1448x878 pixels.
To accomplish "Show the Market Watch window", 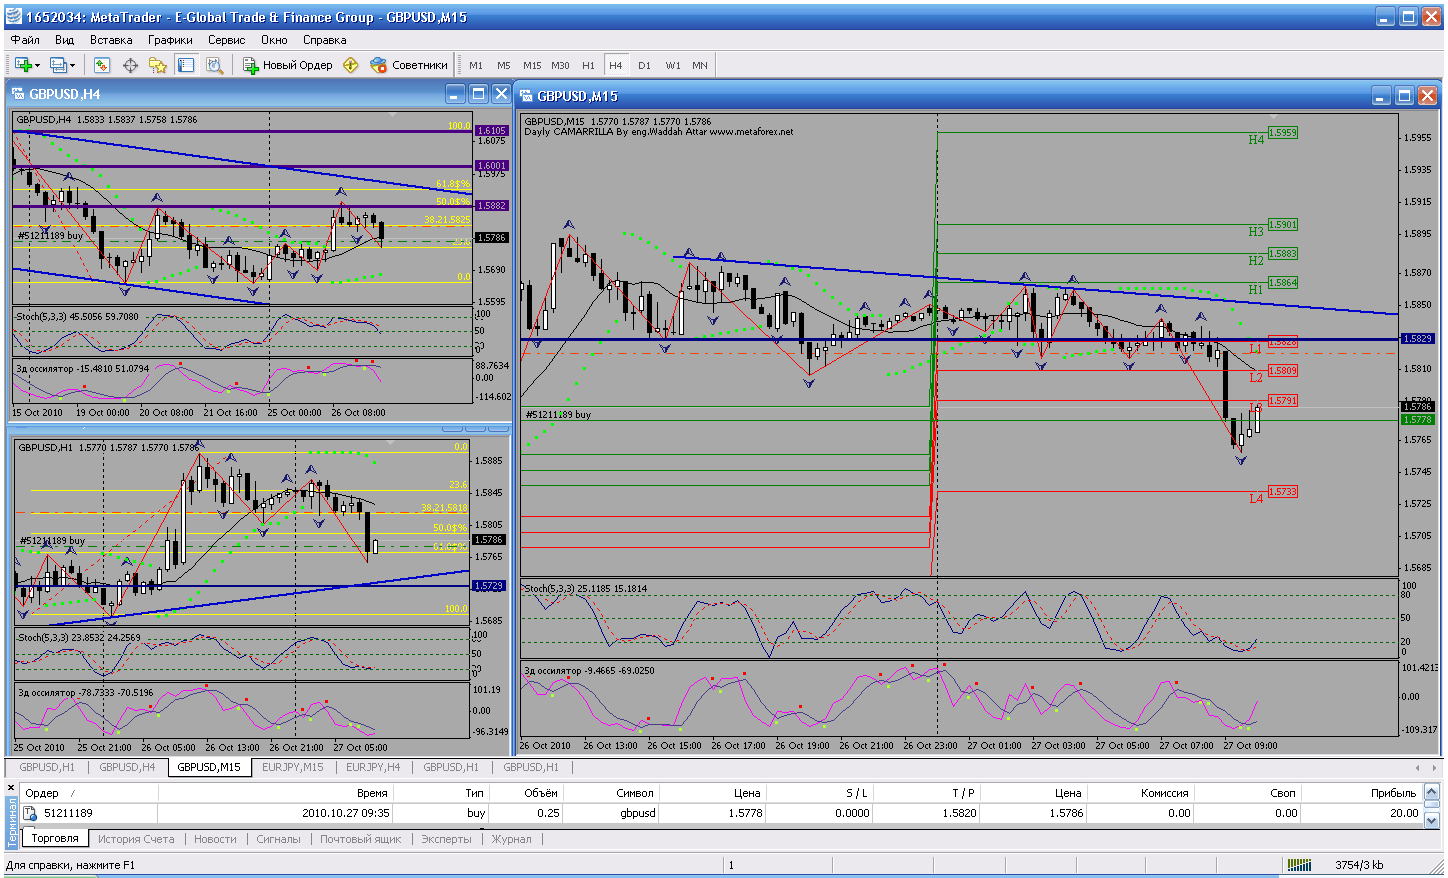I will (x=101, y=65).
